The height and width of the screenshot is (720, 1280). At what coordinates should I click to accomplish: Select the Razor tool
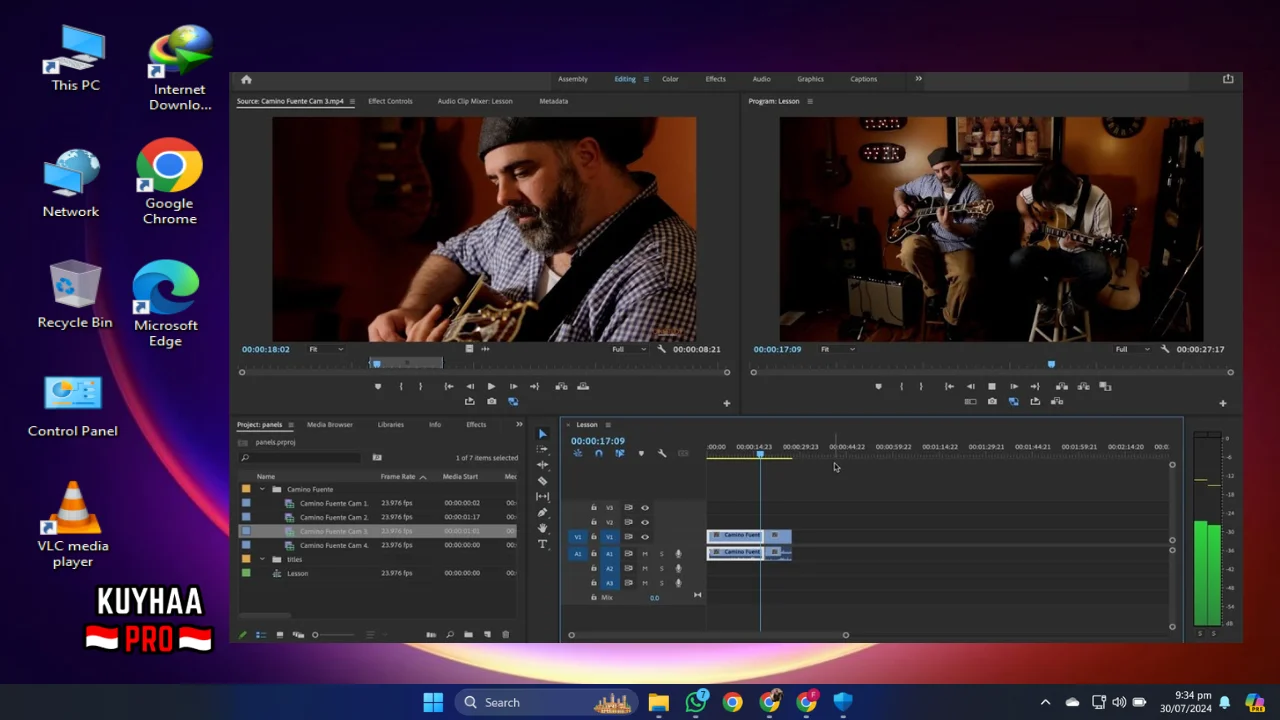pyautogui.click(x=543, y=481)
